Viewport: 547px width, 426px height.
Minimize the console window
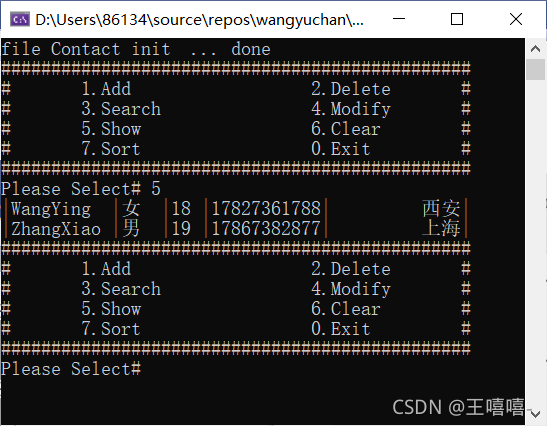click(x=399, y=19)
